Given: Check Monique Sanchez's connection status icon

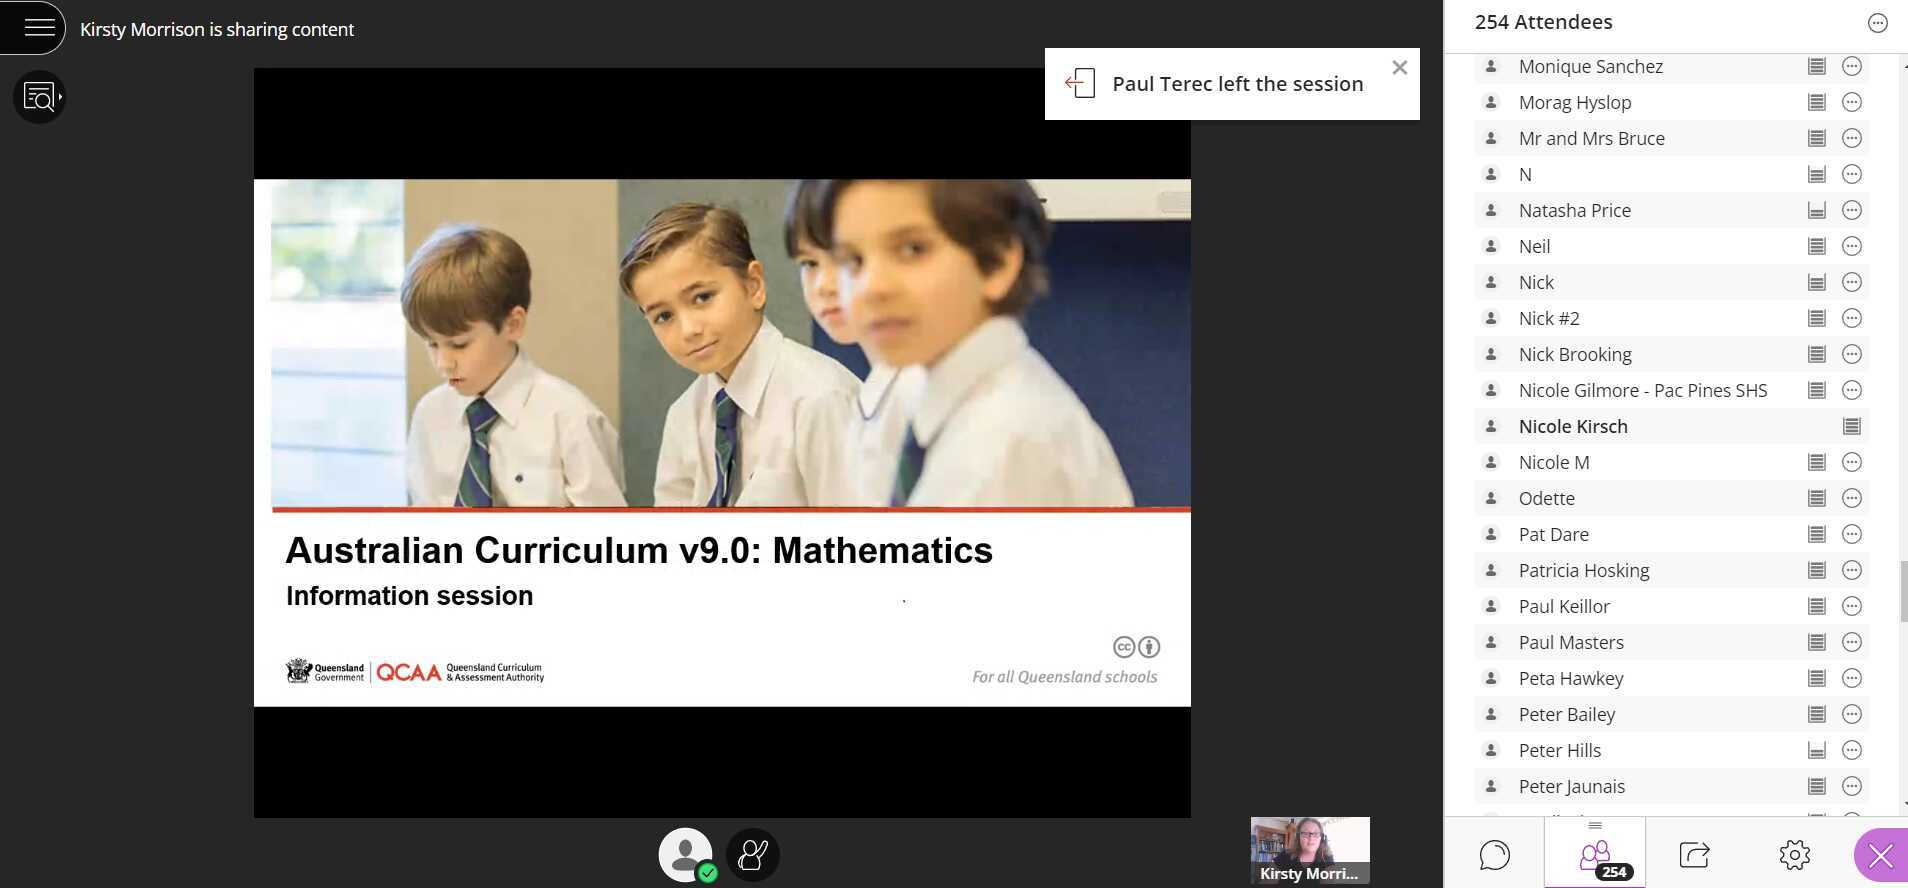Looking at the screenshot, I should click(1817, 66).
